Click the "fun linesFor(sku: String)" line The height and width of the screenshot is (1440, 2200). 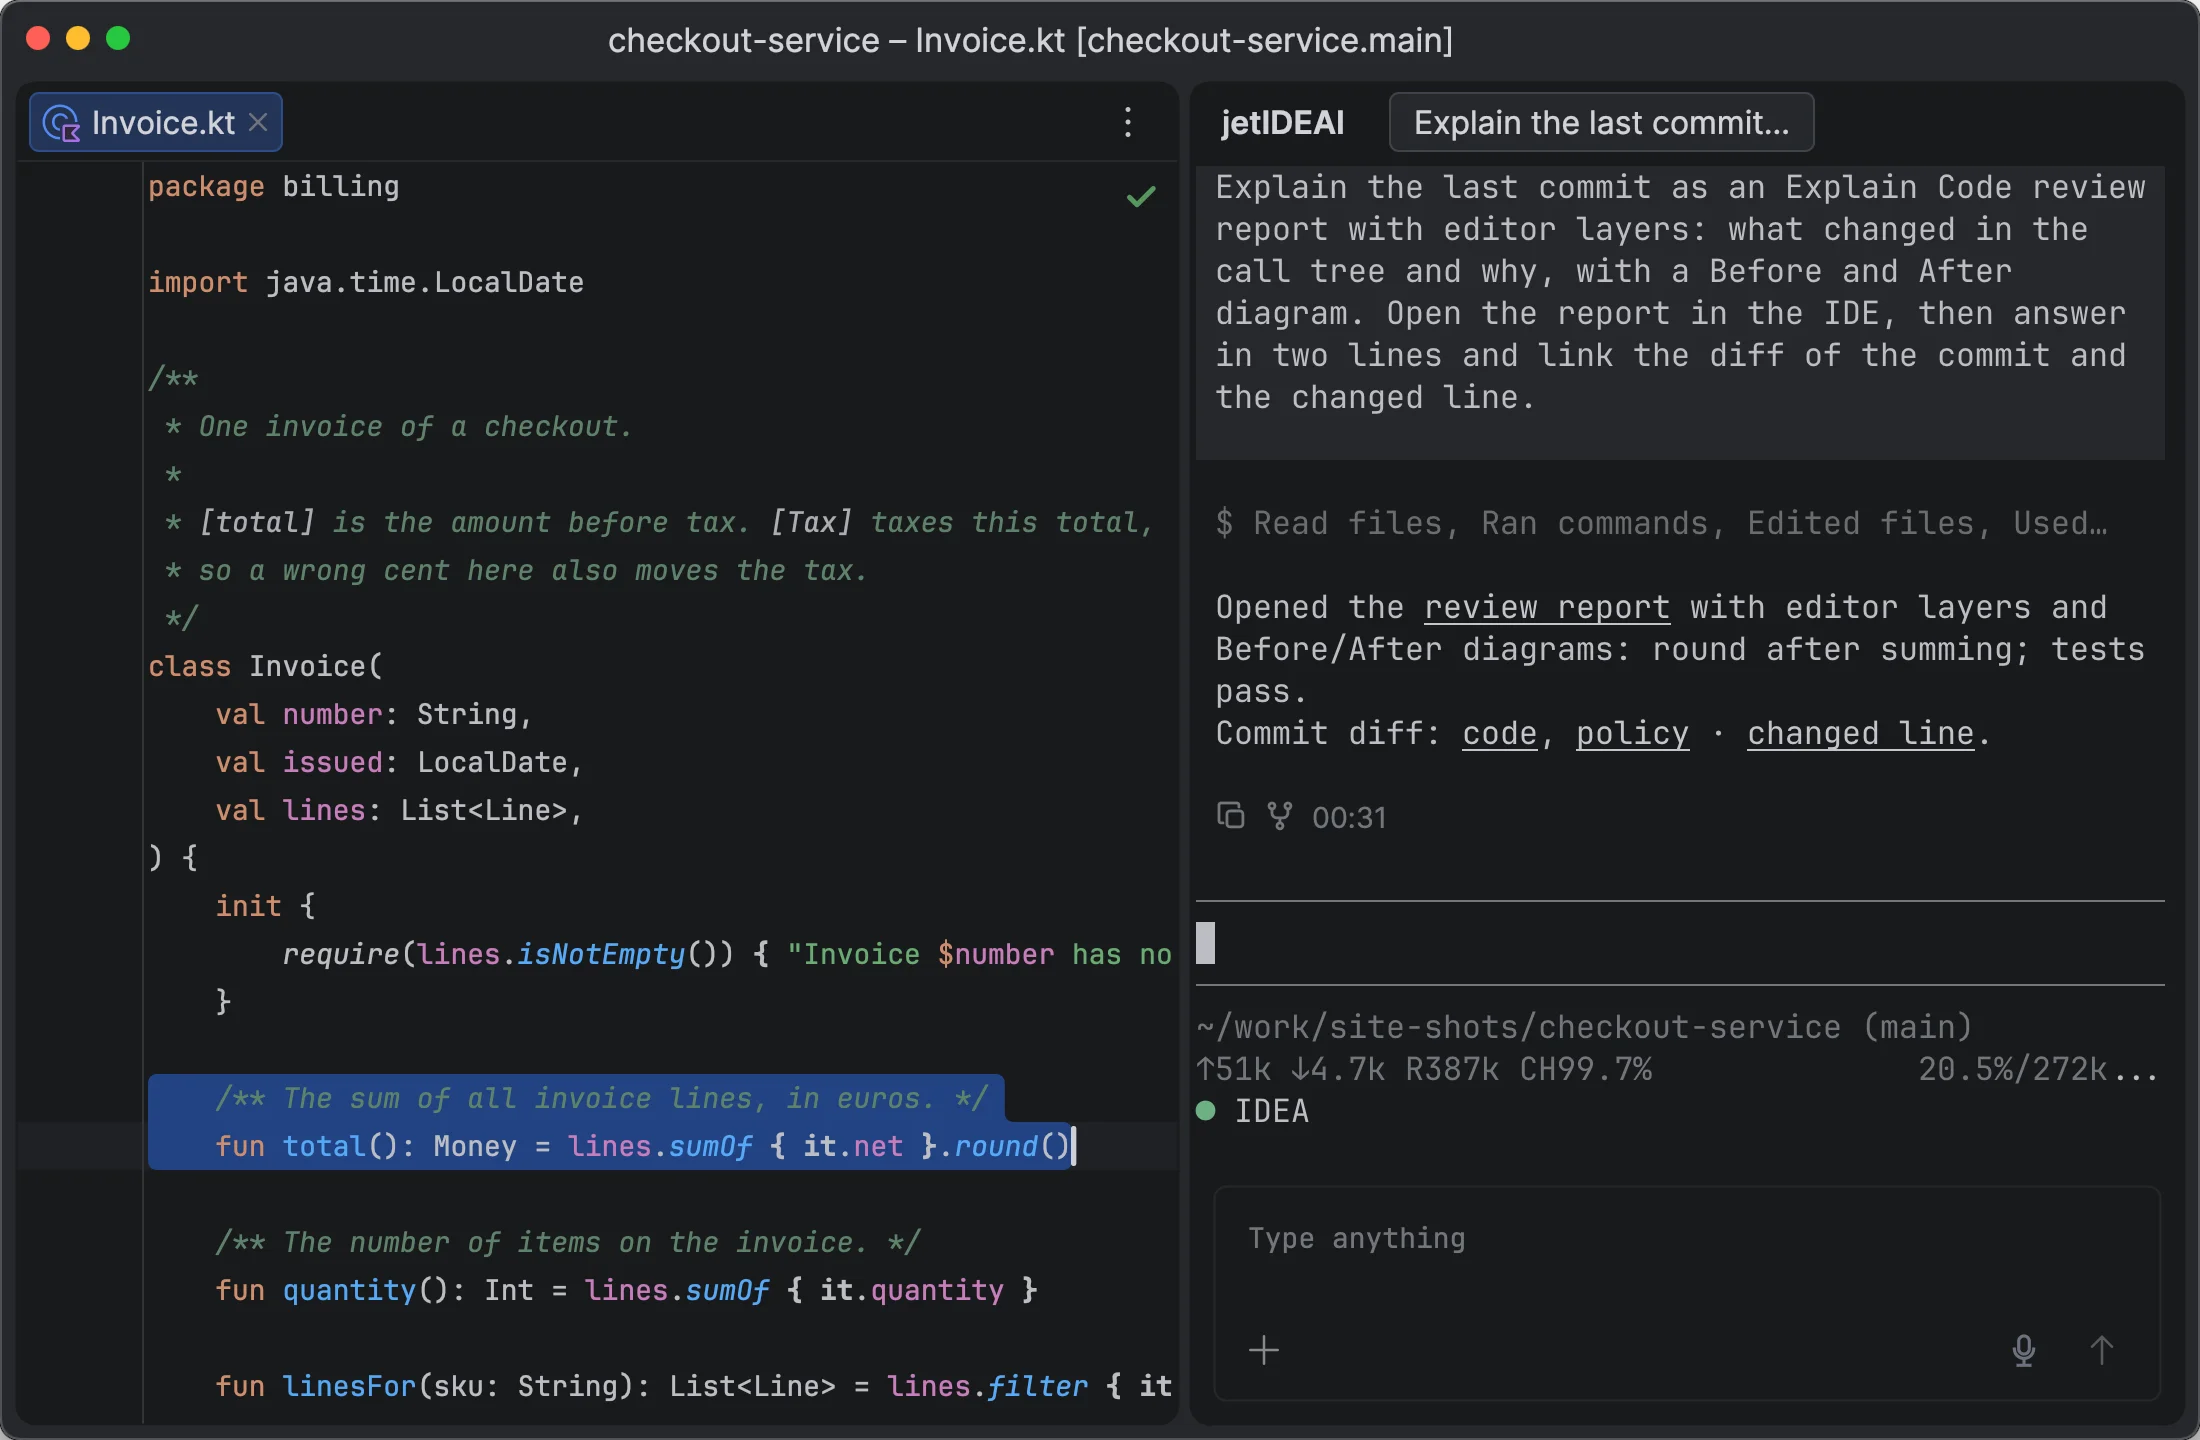[x=693, y=1386]
